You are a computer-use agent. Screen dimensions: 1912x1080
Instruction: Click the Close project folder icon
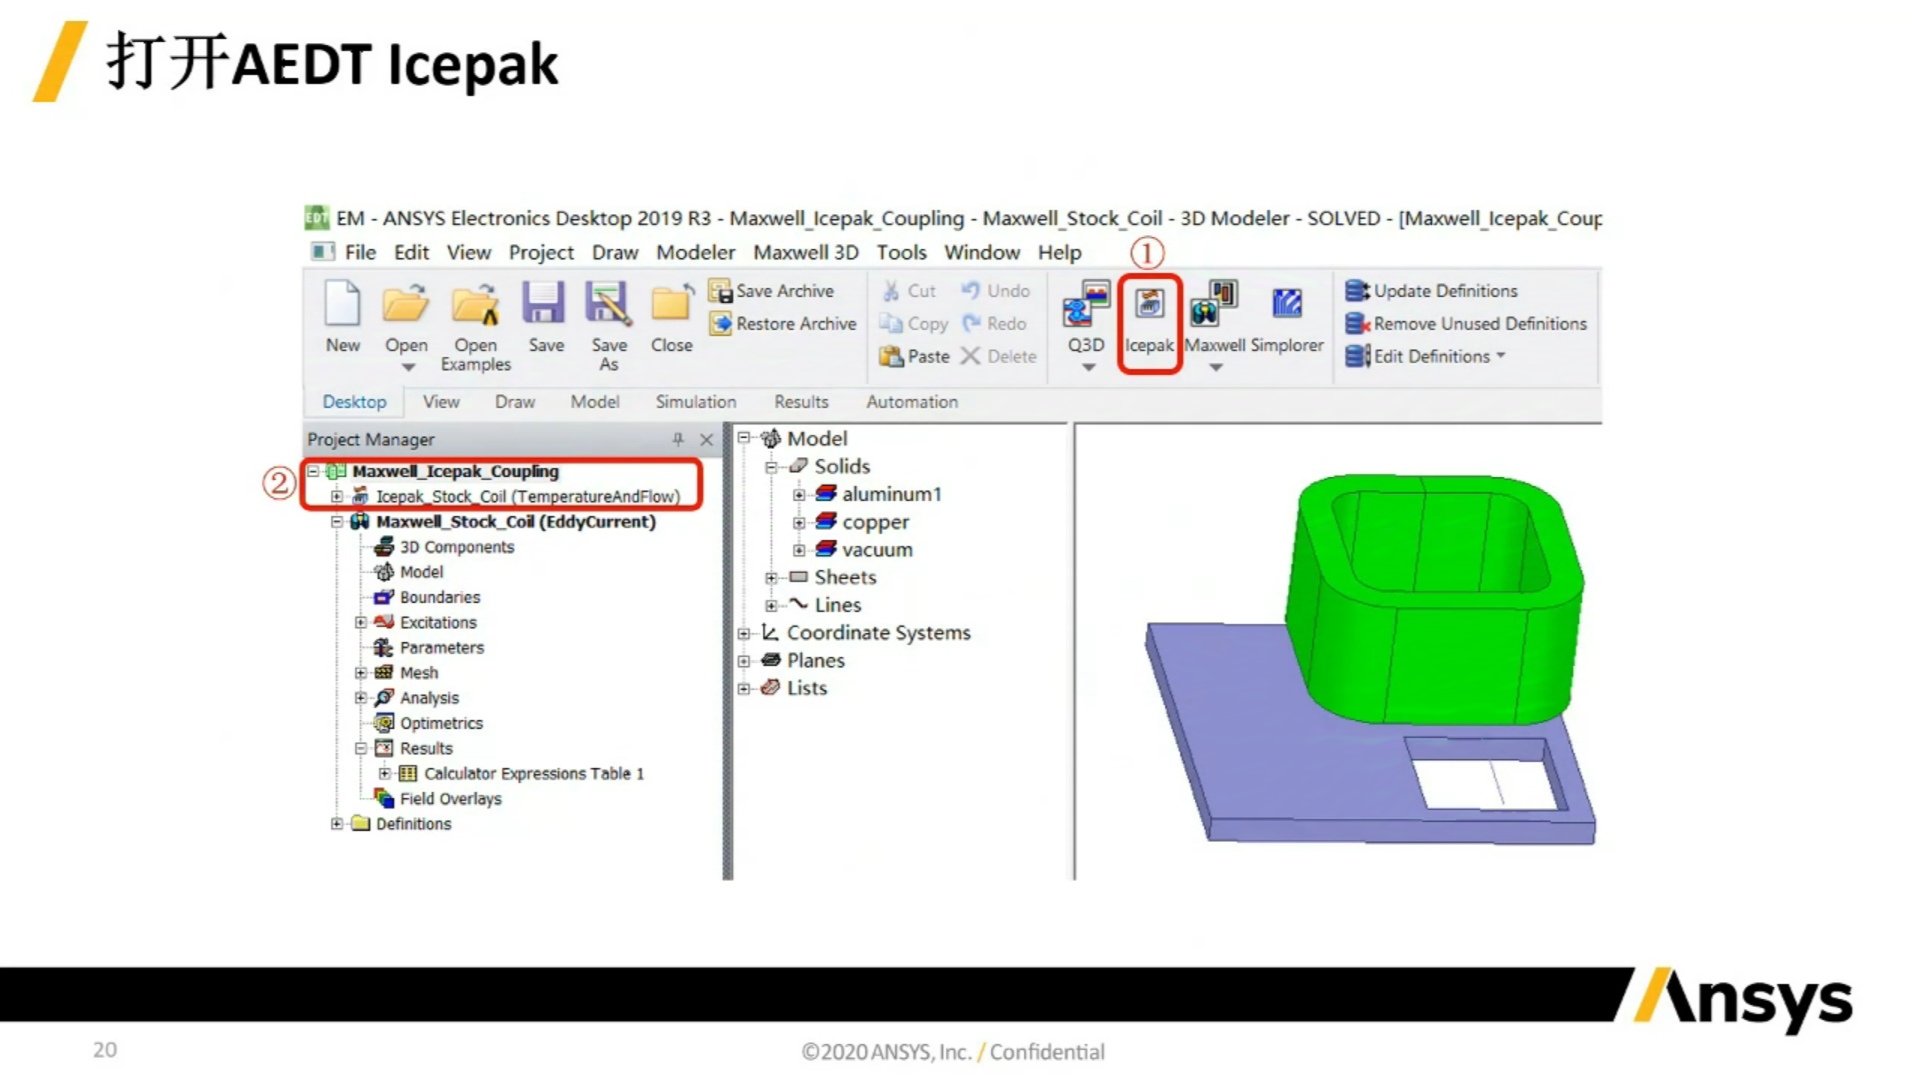[x=671, y=303]
